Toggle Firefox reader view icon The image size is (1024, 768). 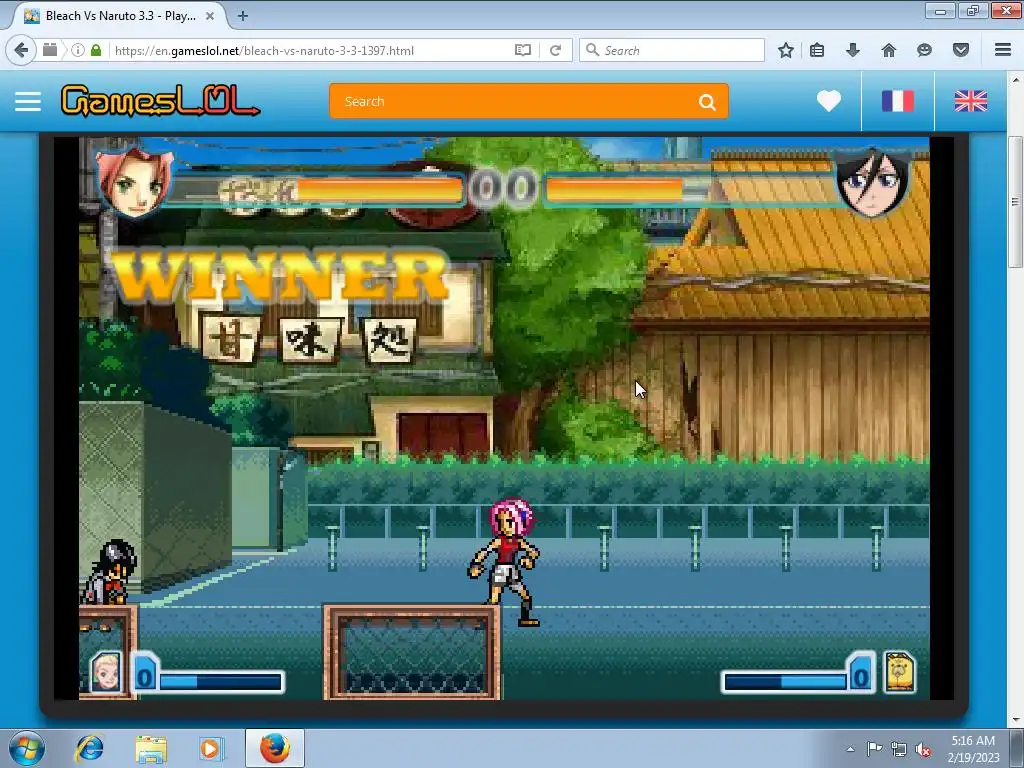[x=522, y=50]
